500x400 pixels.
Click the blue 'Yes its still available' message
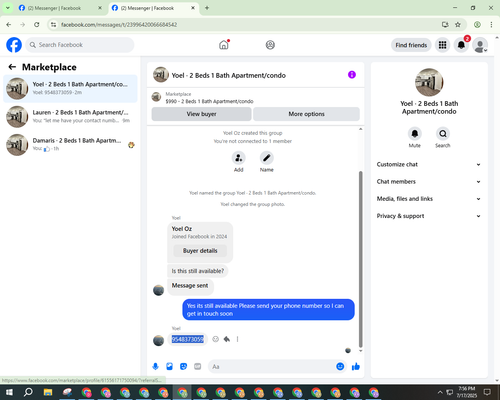point(268,310)
